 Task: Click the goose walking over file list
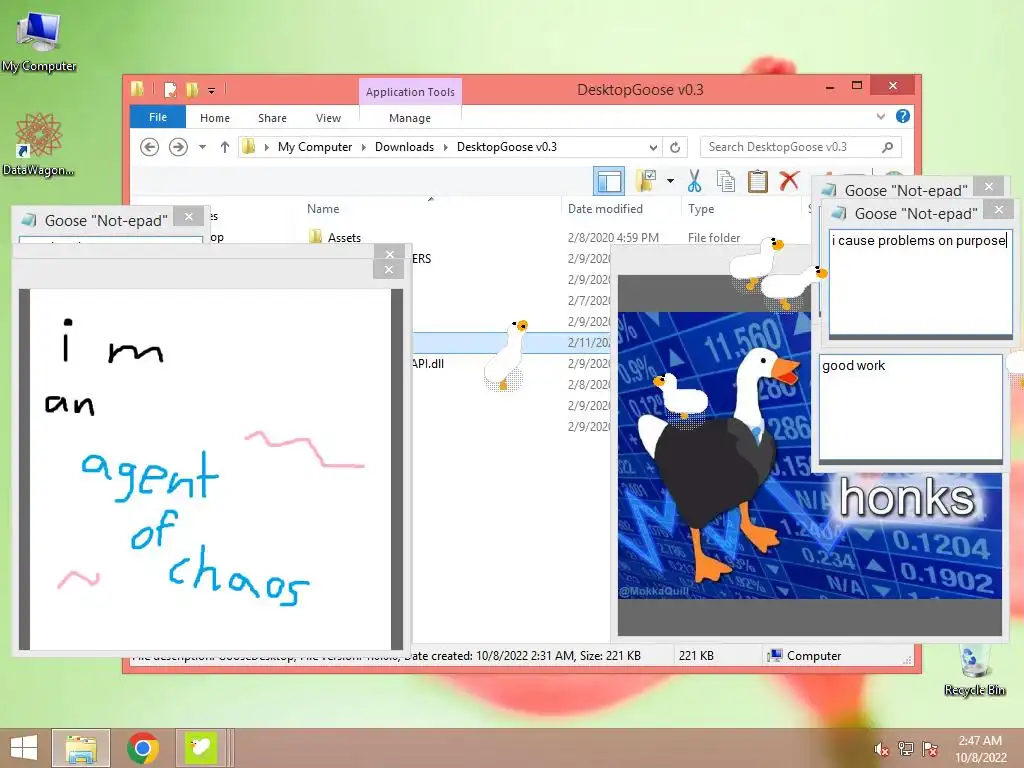[506, 356]
